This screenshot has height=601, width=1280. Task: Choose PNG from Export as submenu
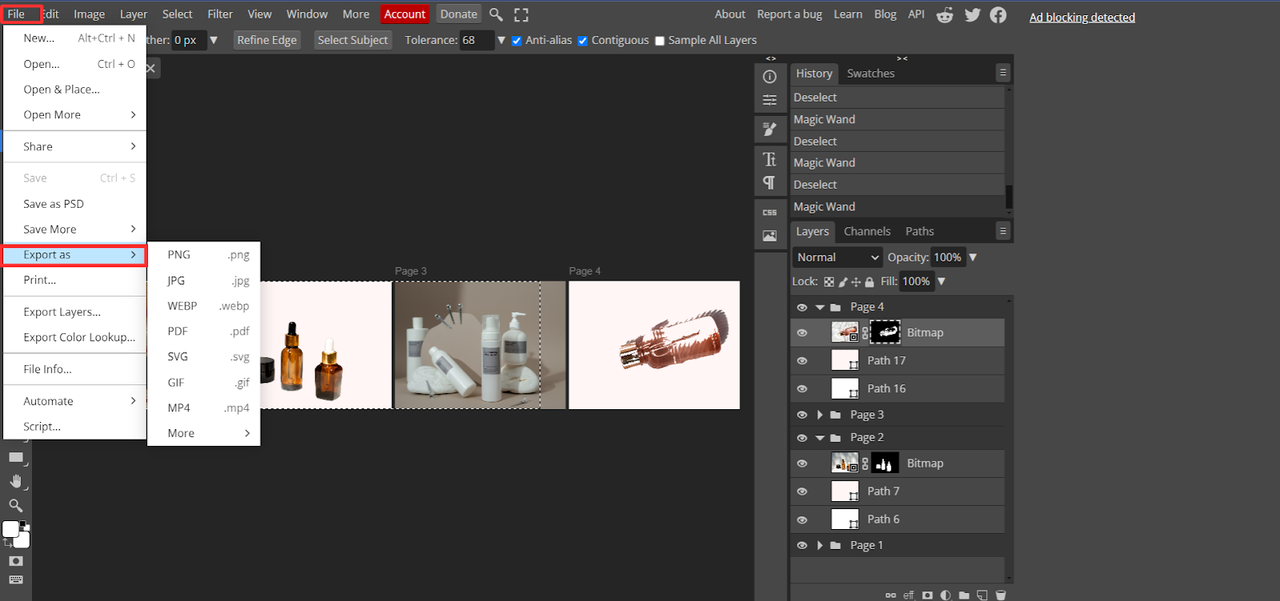coord(179,255)
